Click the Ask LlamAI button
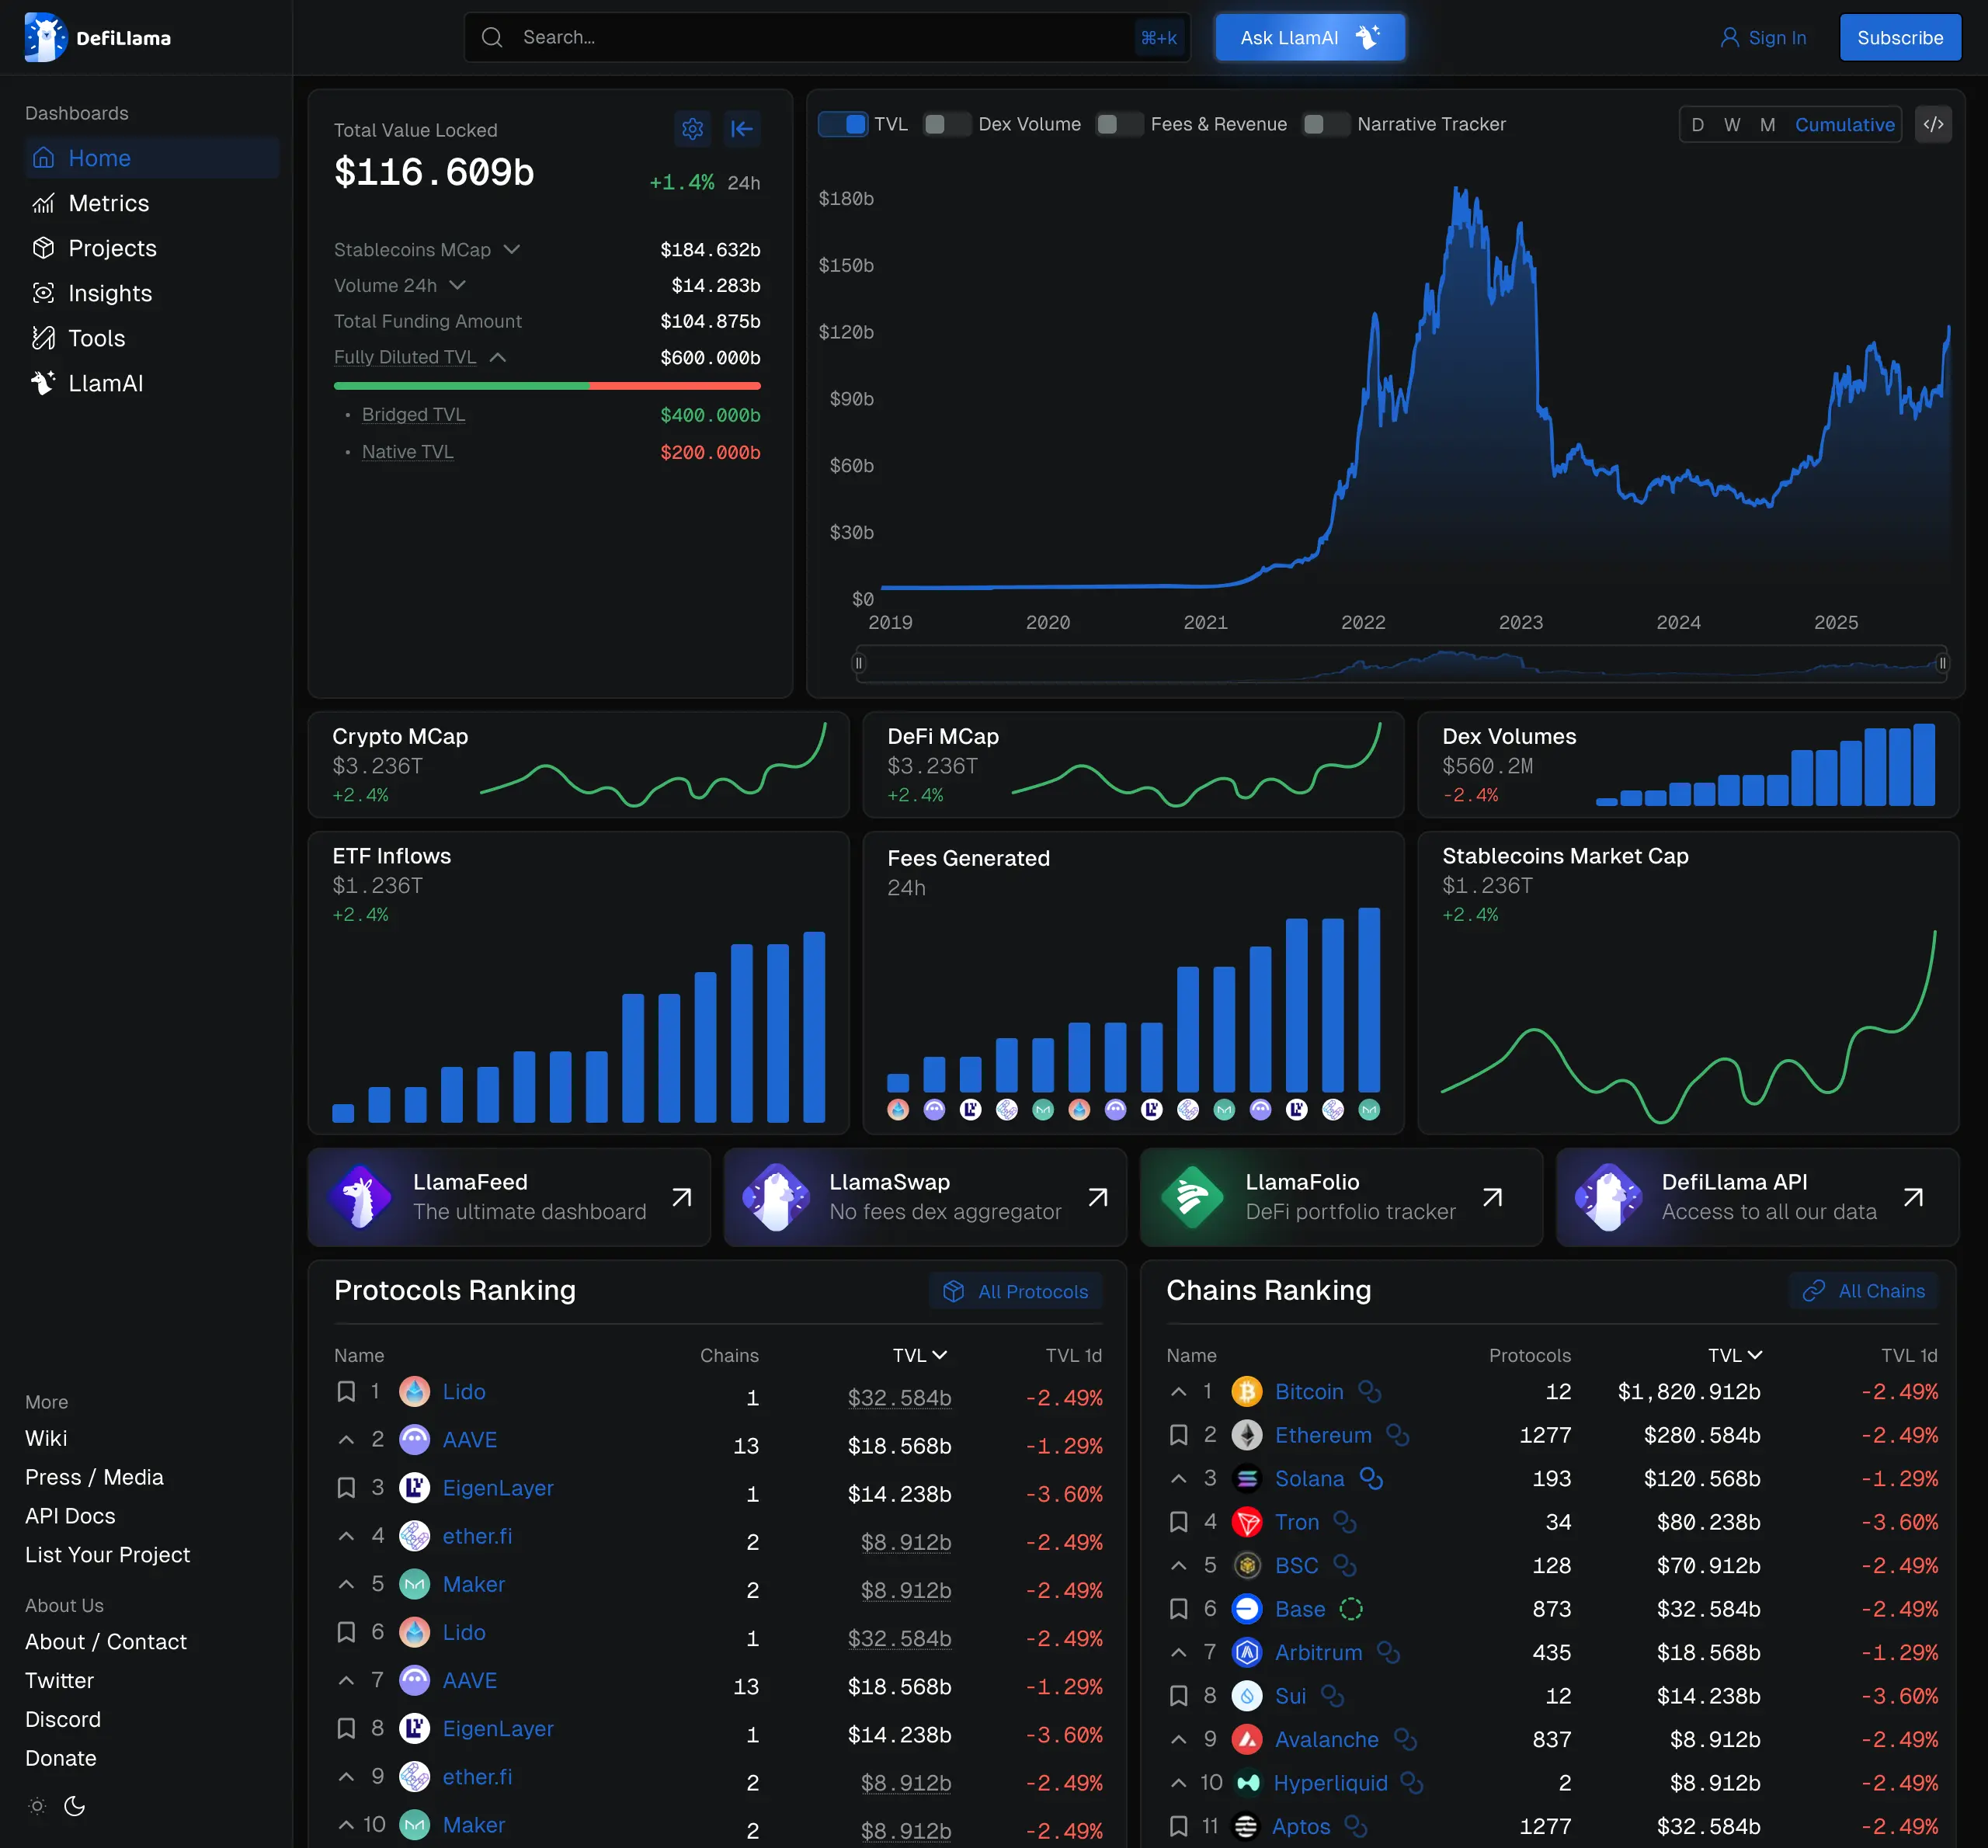Screen dimensions: 1988x1848 pyautogui.click(x=1310, y=38)
